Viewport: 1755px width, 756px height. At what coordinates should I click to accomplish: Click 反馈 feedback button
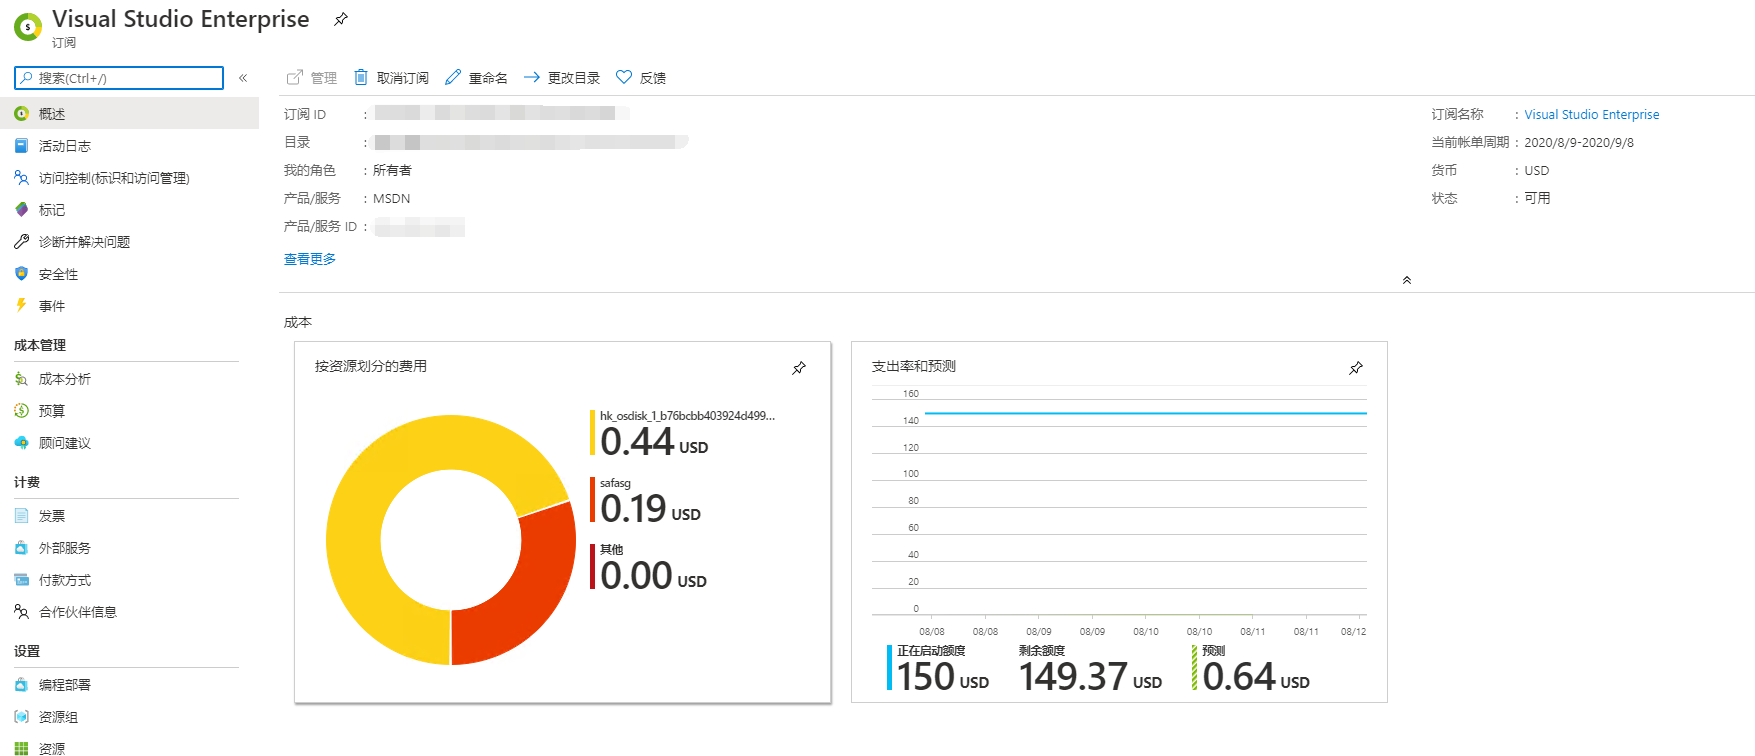(641, 78)
